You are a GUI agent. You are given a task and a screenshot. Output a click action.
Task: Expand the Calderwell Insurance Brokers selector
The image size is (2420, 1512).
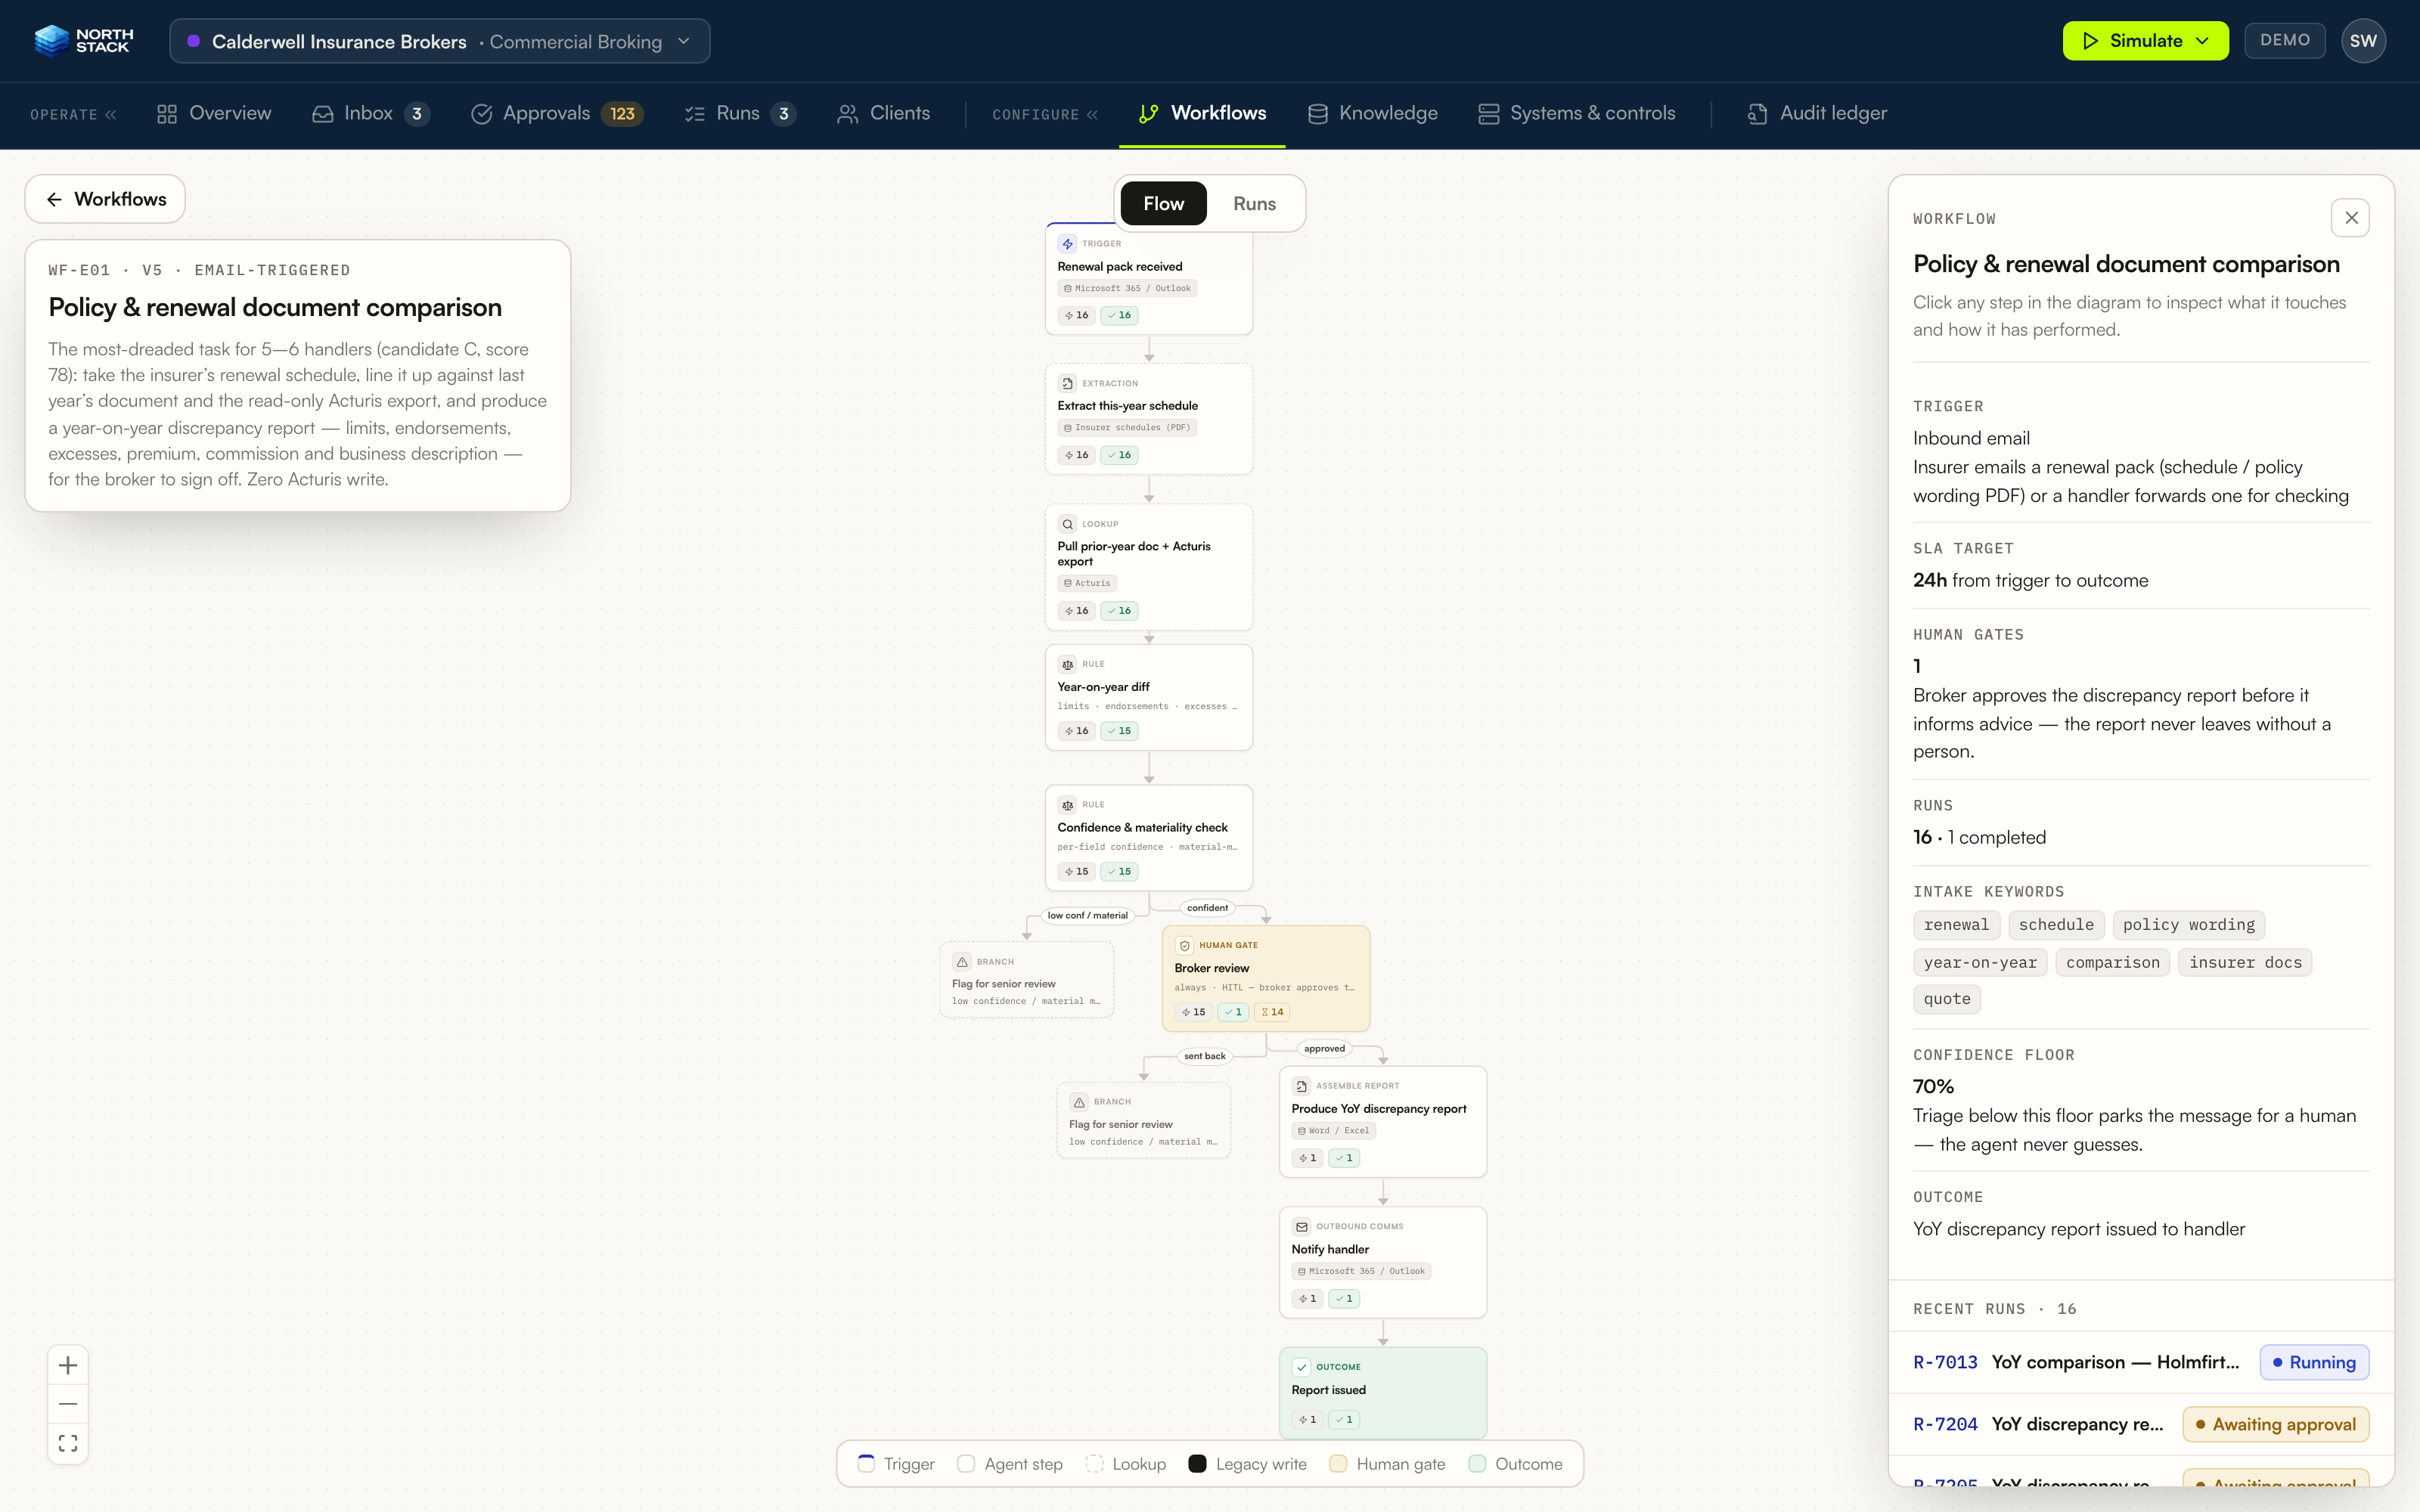pyautogui.click(x=440, y=41)
